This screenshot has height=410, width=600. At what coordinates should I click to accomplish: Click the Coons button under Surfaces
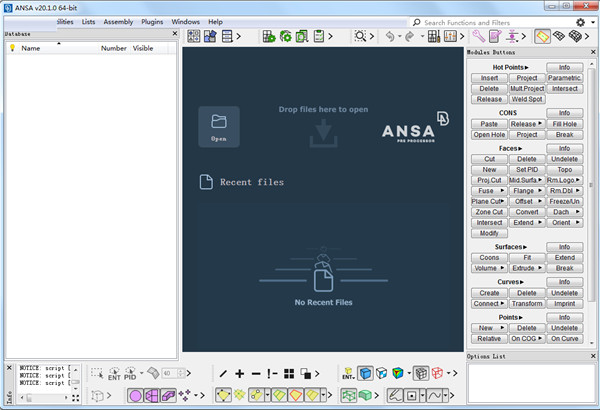pyautogui.click(x=489, y=258)
